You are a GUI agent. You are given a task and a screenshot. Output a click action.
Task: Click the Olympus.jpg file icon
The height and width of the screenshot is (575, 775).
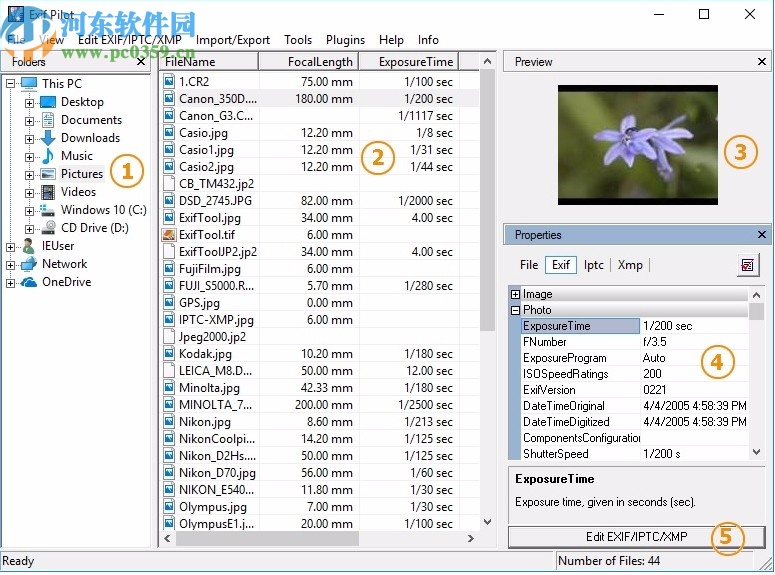coord(169,506)
